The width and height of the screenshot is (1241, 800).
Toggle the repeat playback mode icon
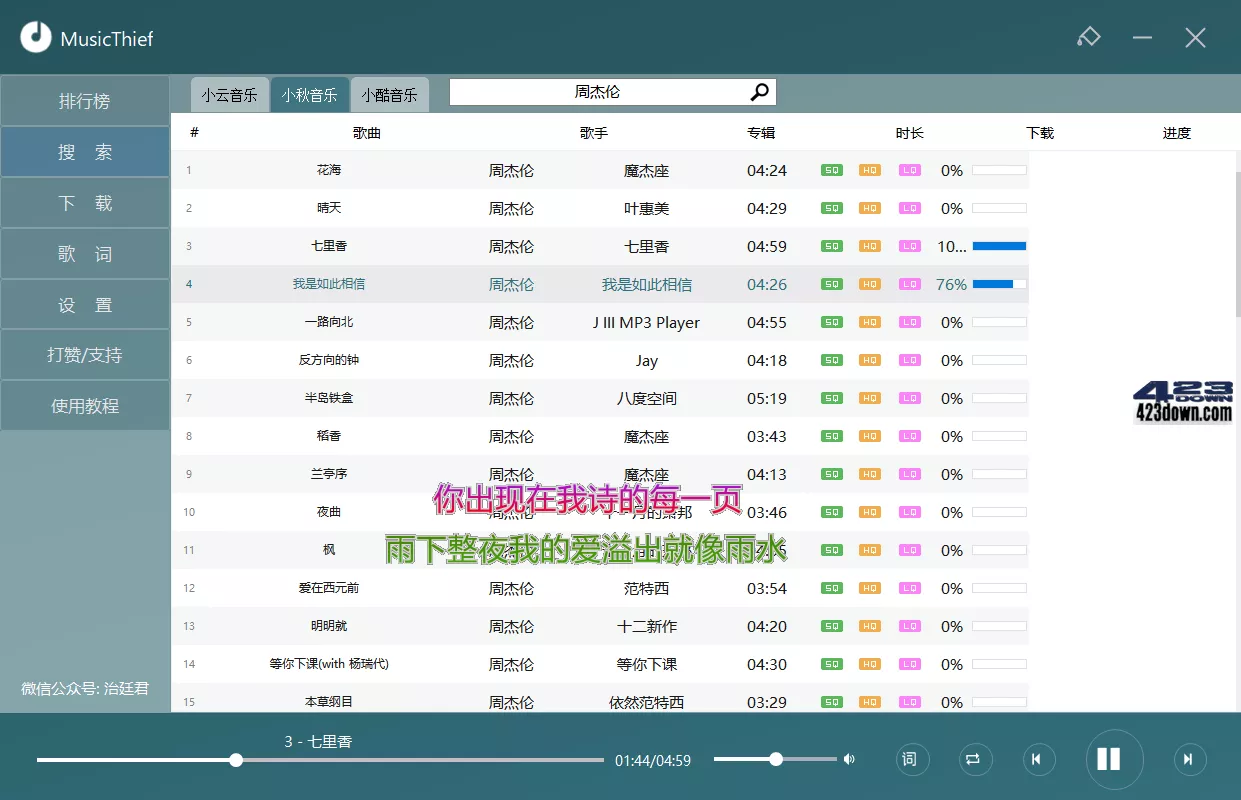click(x=975, y=760)
